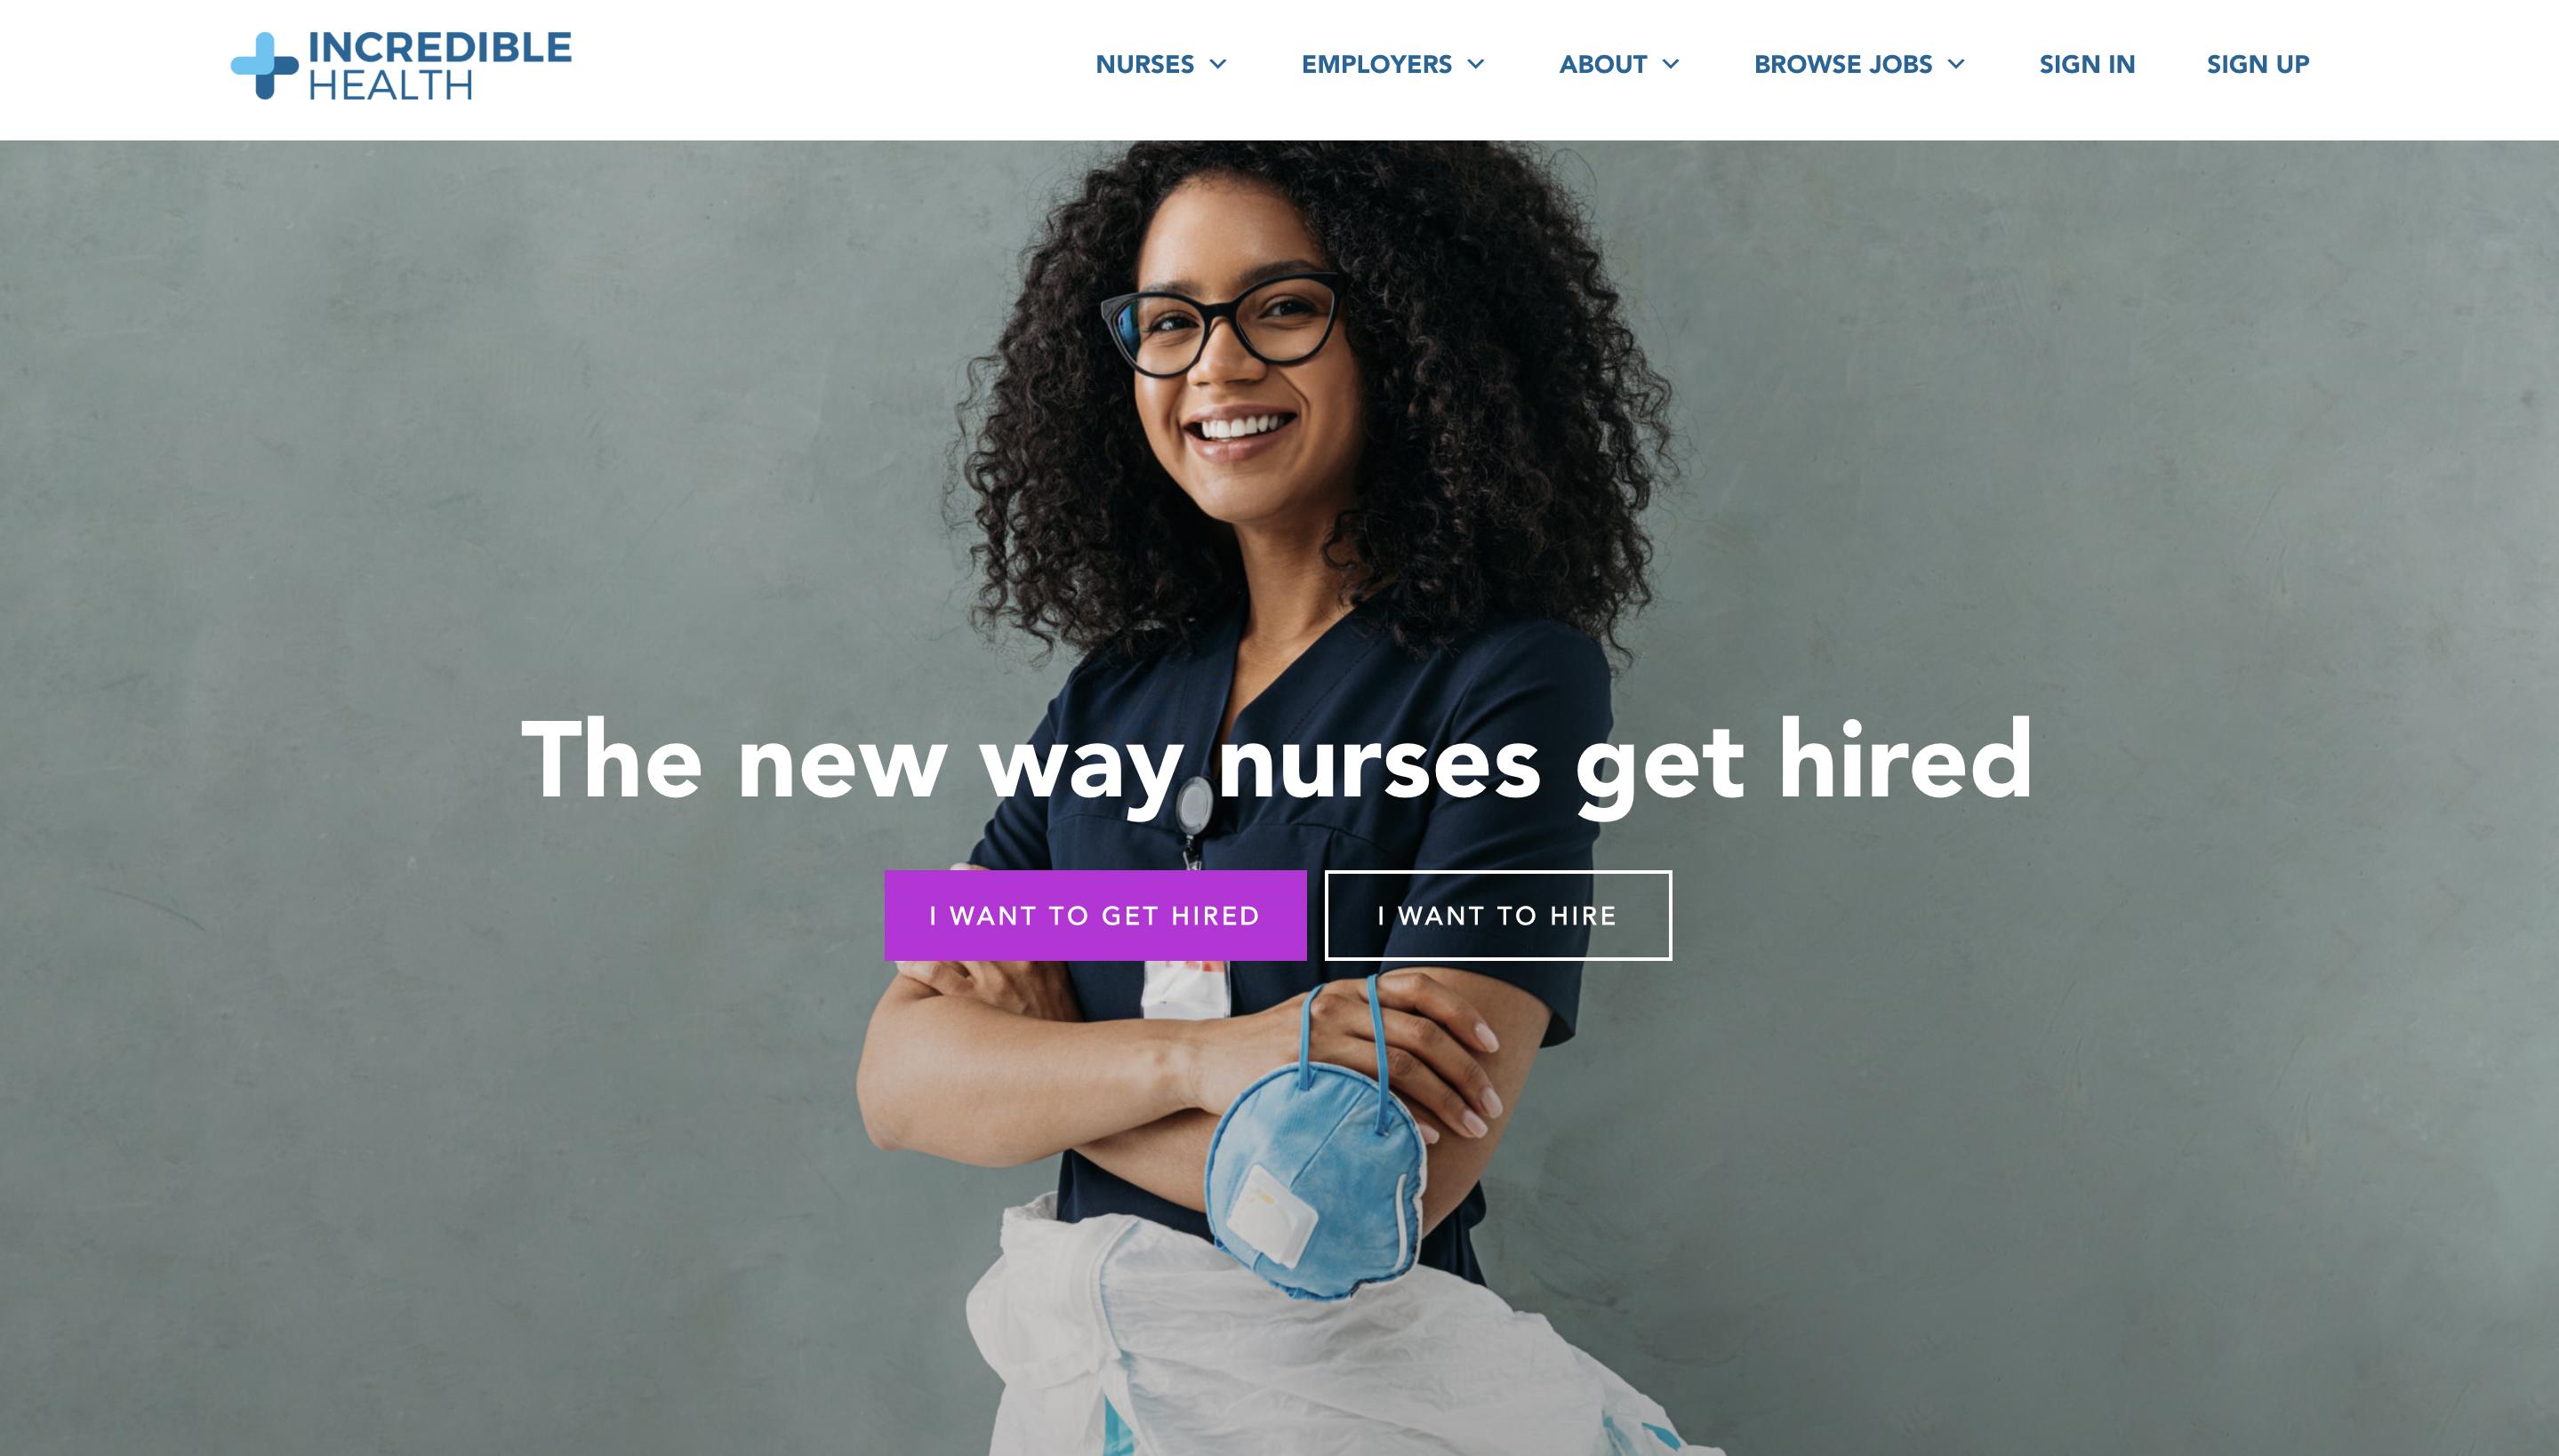The image size is (2559, 1456).
Task: Select the ABOUT navigation item
Action: pos(1602,65)
